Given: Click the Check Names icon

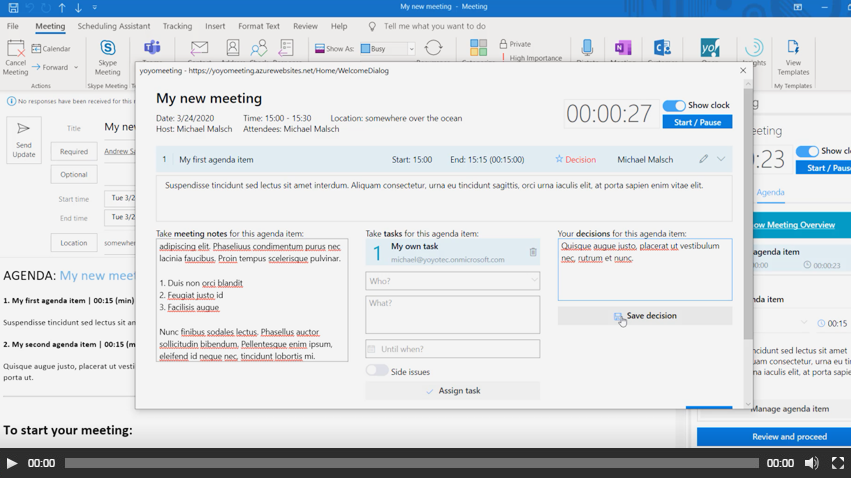Looking at the screenshot, I should tap(258, 48).
